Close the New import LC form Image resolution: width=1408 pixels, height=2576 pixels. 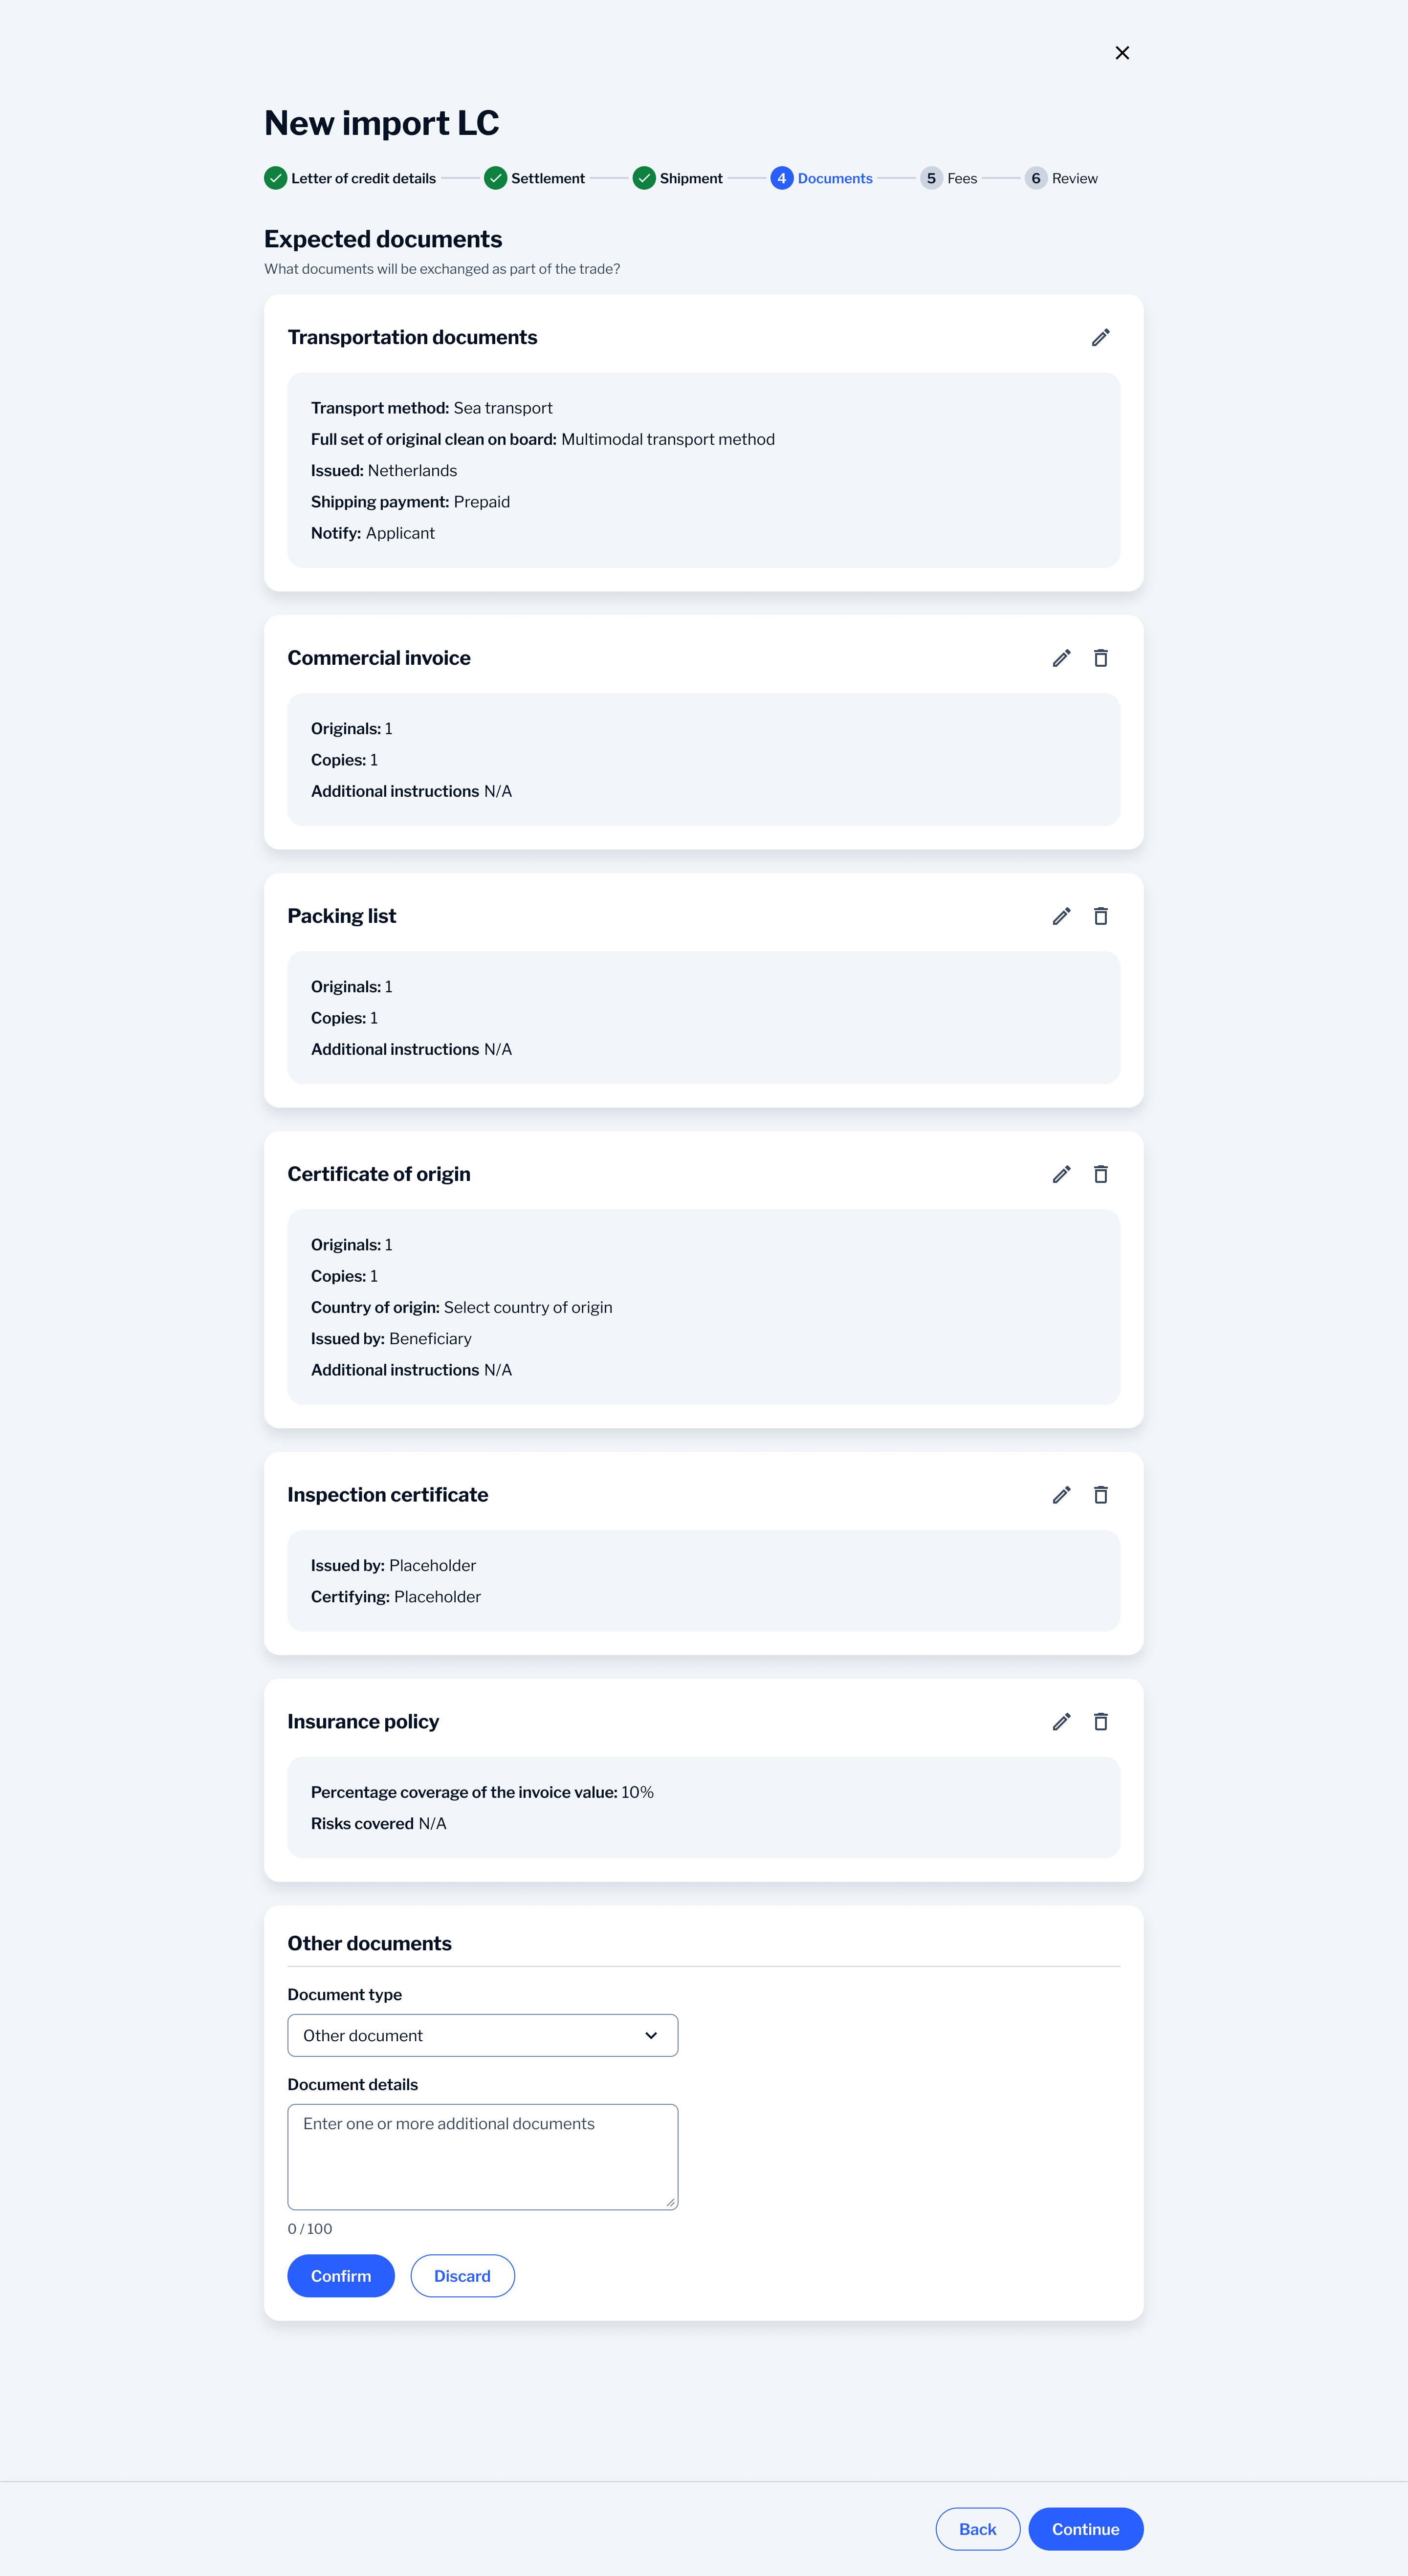pos(1122,52)
